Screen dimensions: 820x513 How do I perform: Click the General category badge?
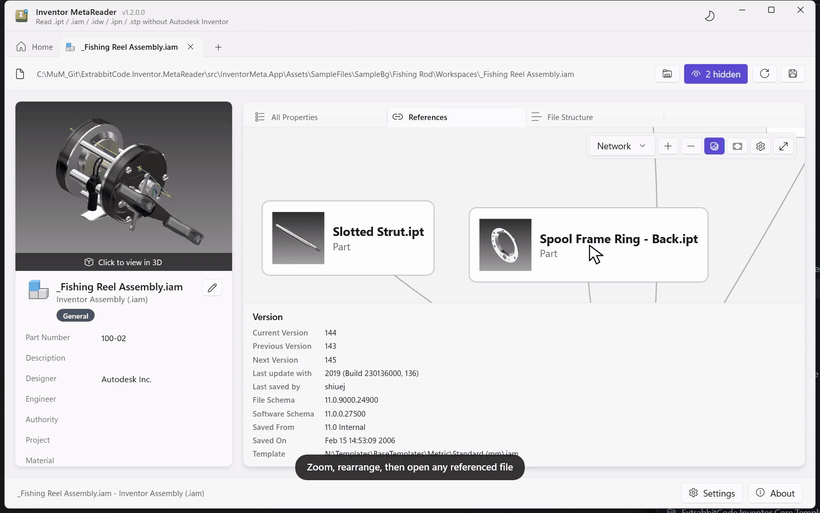(x=75, y=316)
